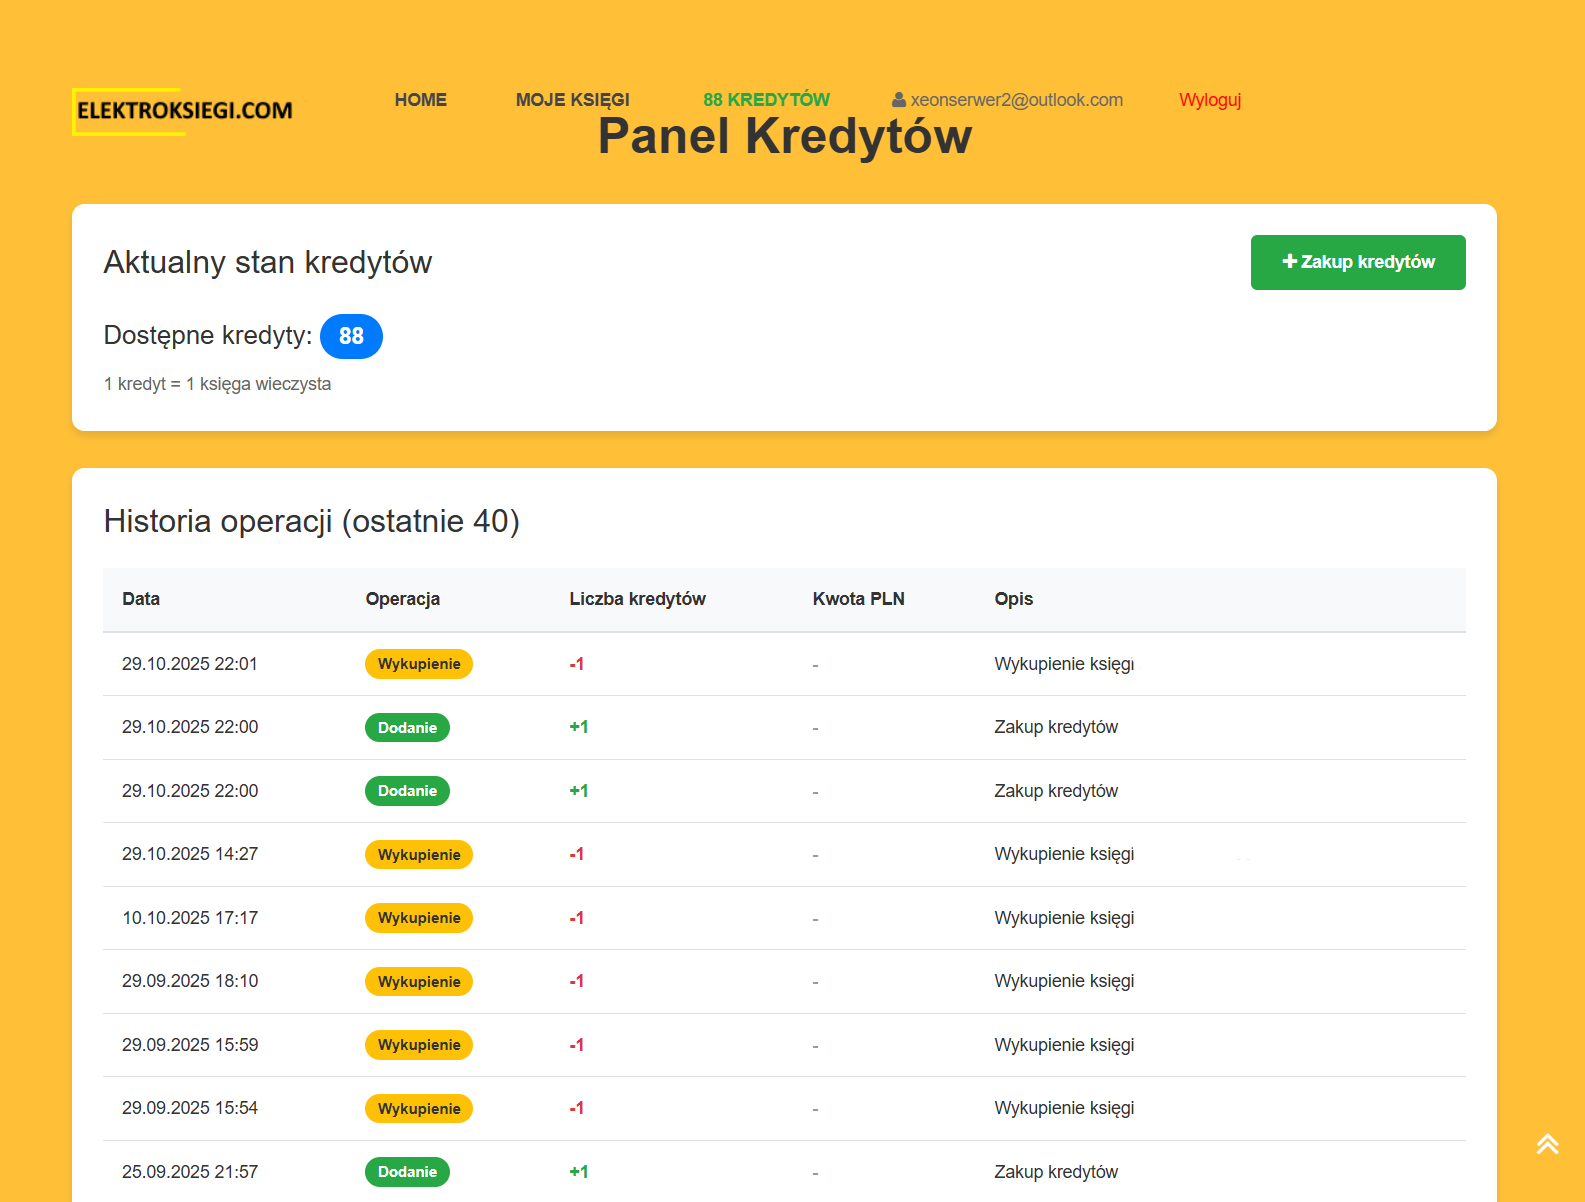Log out using the Wyloguj link

1209,100
